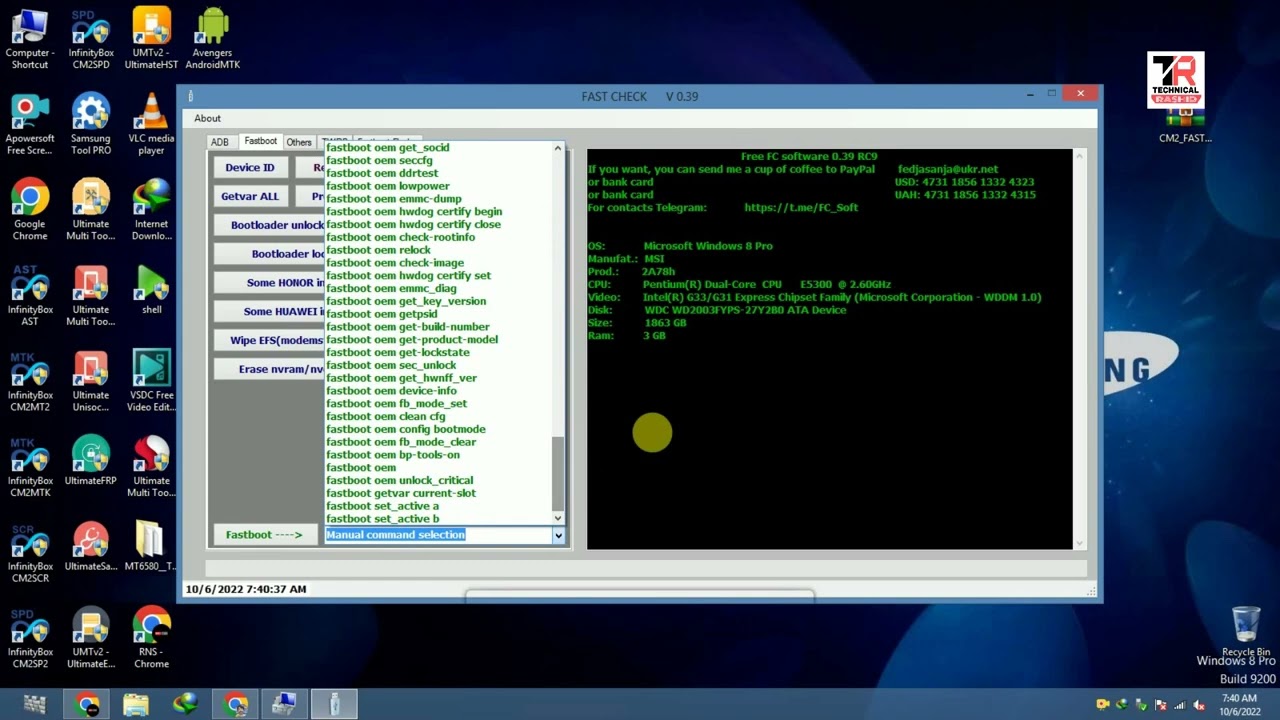Open VLC media player desktop icon
The width and height of the screenshot is (1280, 720).
click(151, 125)
